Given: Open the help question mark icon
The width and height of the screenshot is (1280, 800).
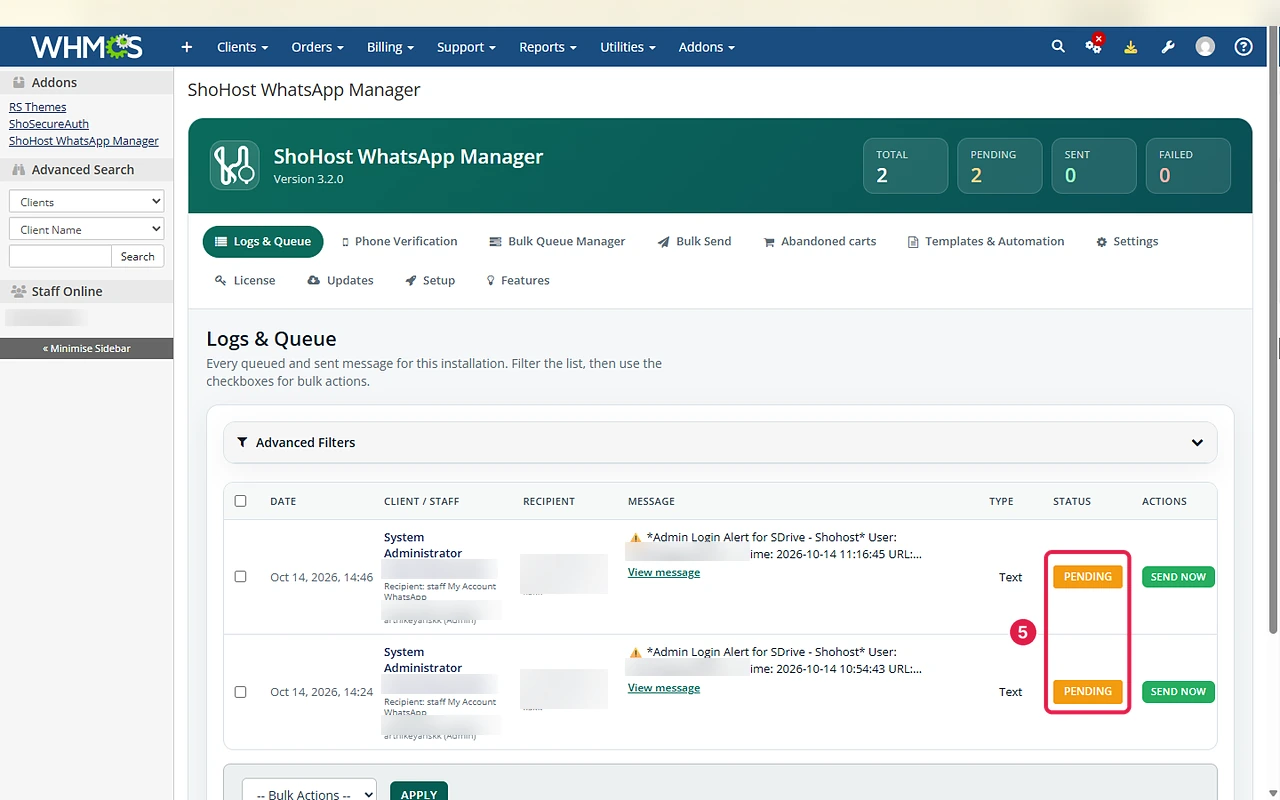Looking at the screenshot, I should coord(1243,47).
